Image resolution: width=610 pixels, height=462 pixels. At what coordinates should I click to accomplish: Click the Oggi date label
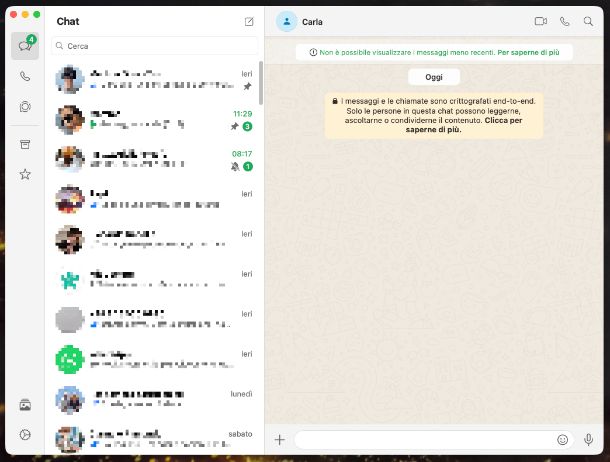pyautogui.click(x=434, y=77)
